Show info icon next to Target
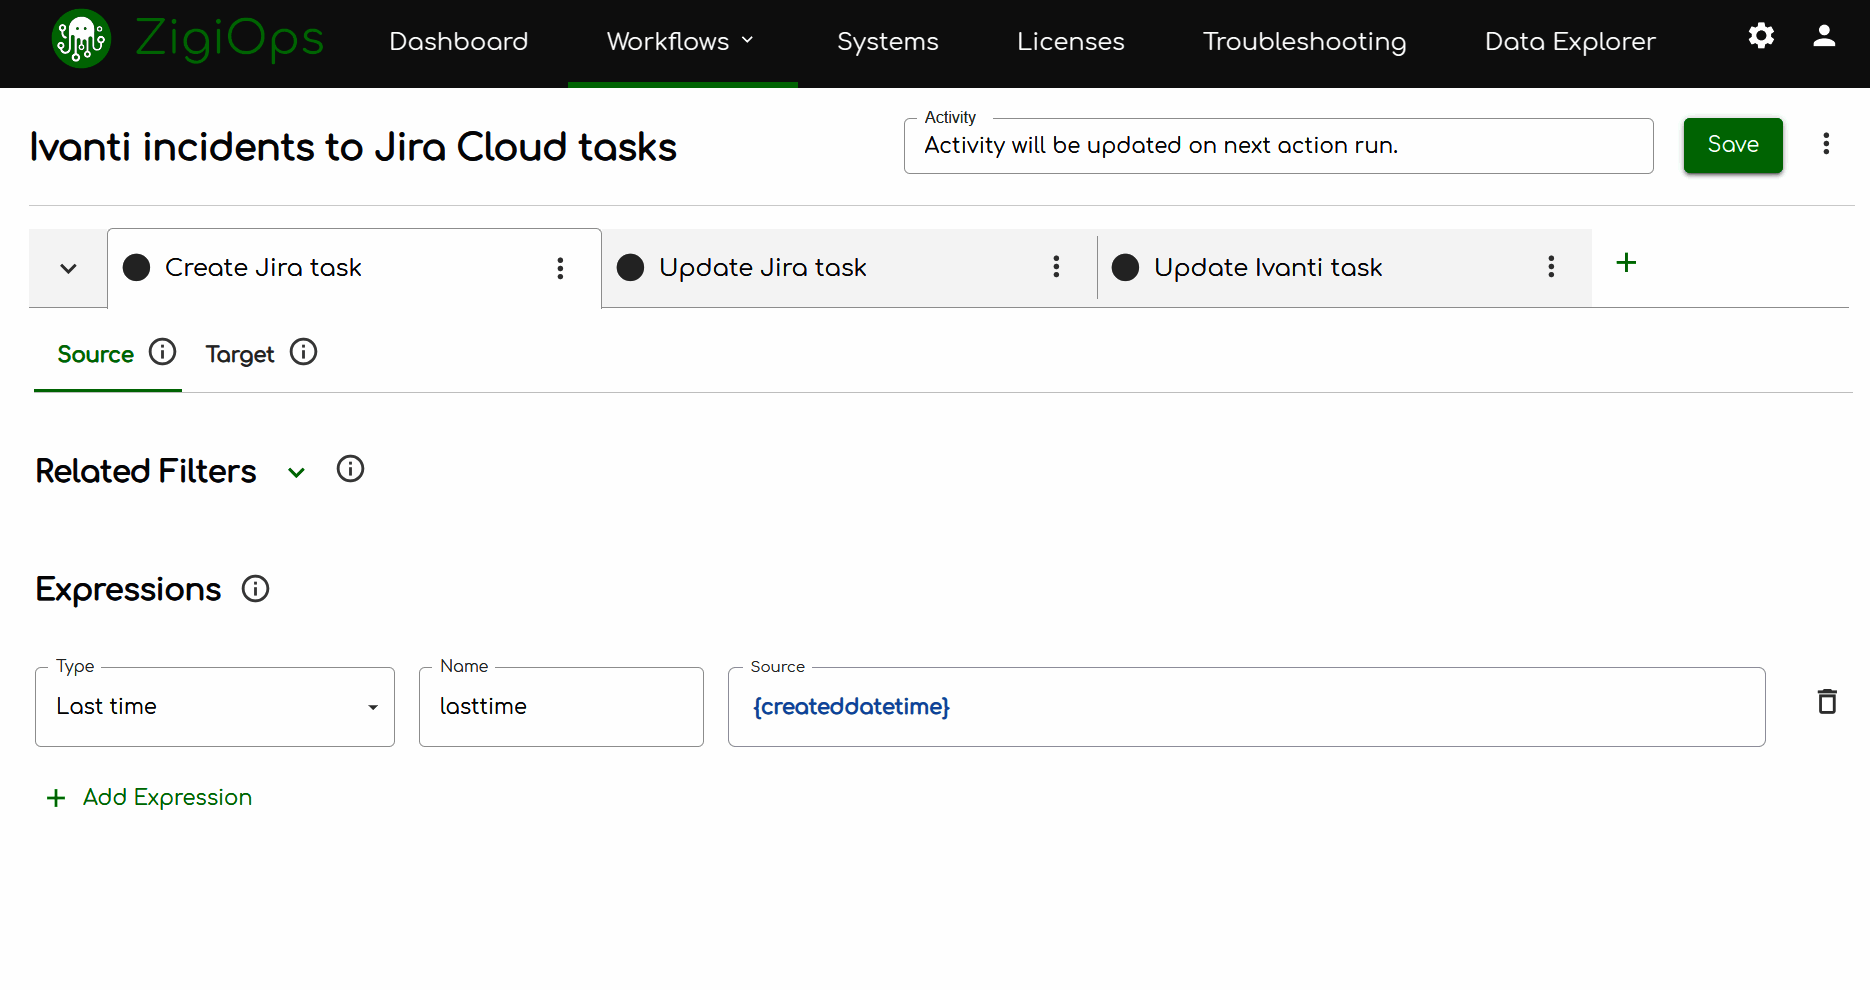 tap(303, 352)
